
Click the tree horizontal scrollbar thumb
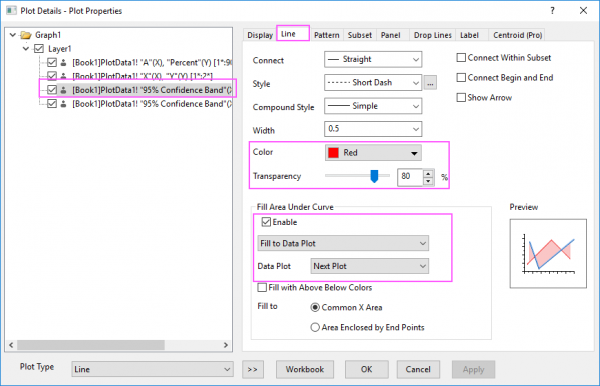point(91,345)
